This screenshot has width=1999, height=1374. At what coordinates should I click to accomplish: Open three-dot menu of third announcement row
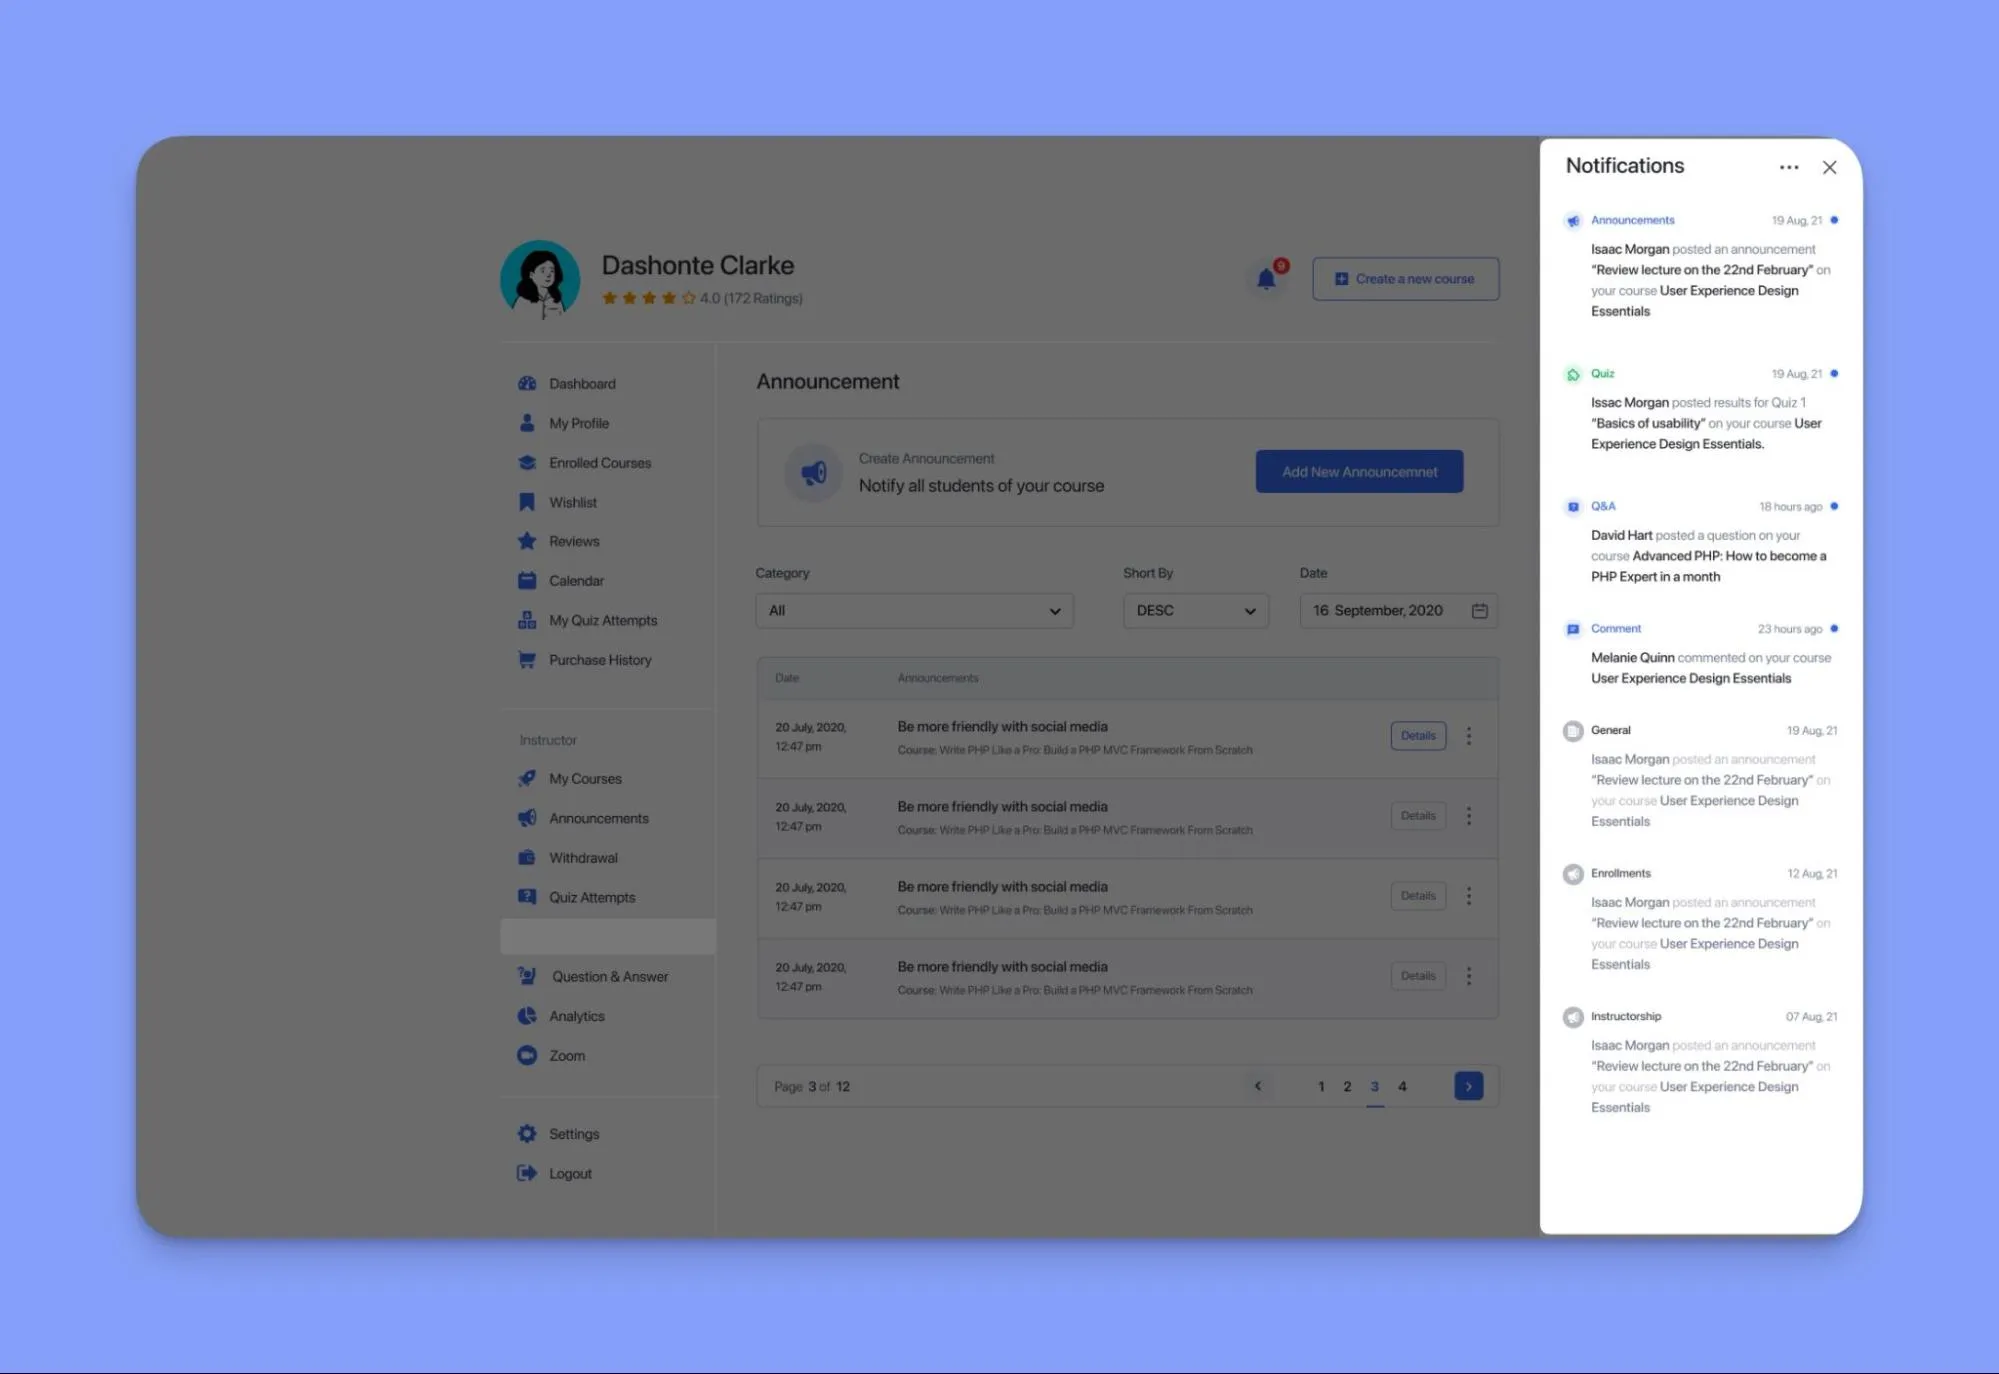[x=1469, y=896]
